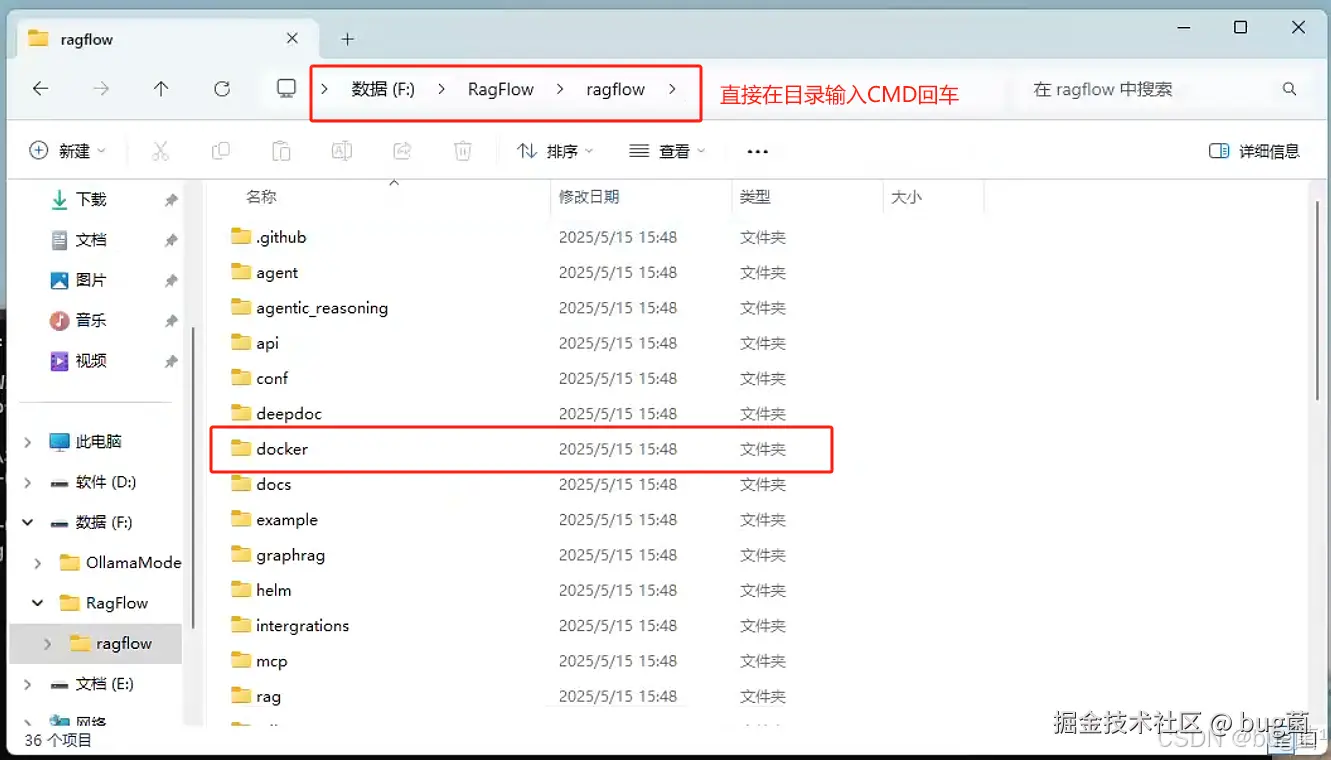Click the Rename icon in toolbar
The width and height of the screenshot is (1331, 760).
pos(342,151)
